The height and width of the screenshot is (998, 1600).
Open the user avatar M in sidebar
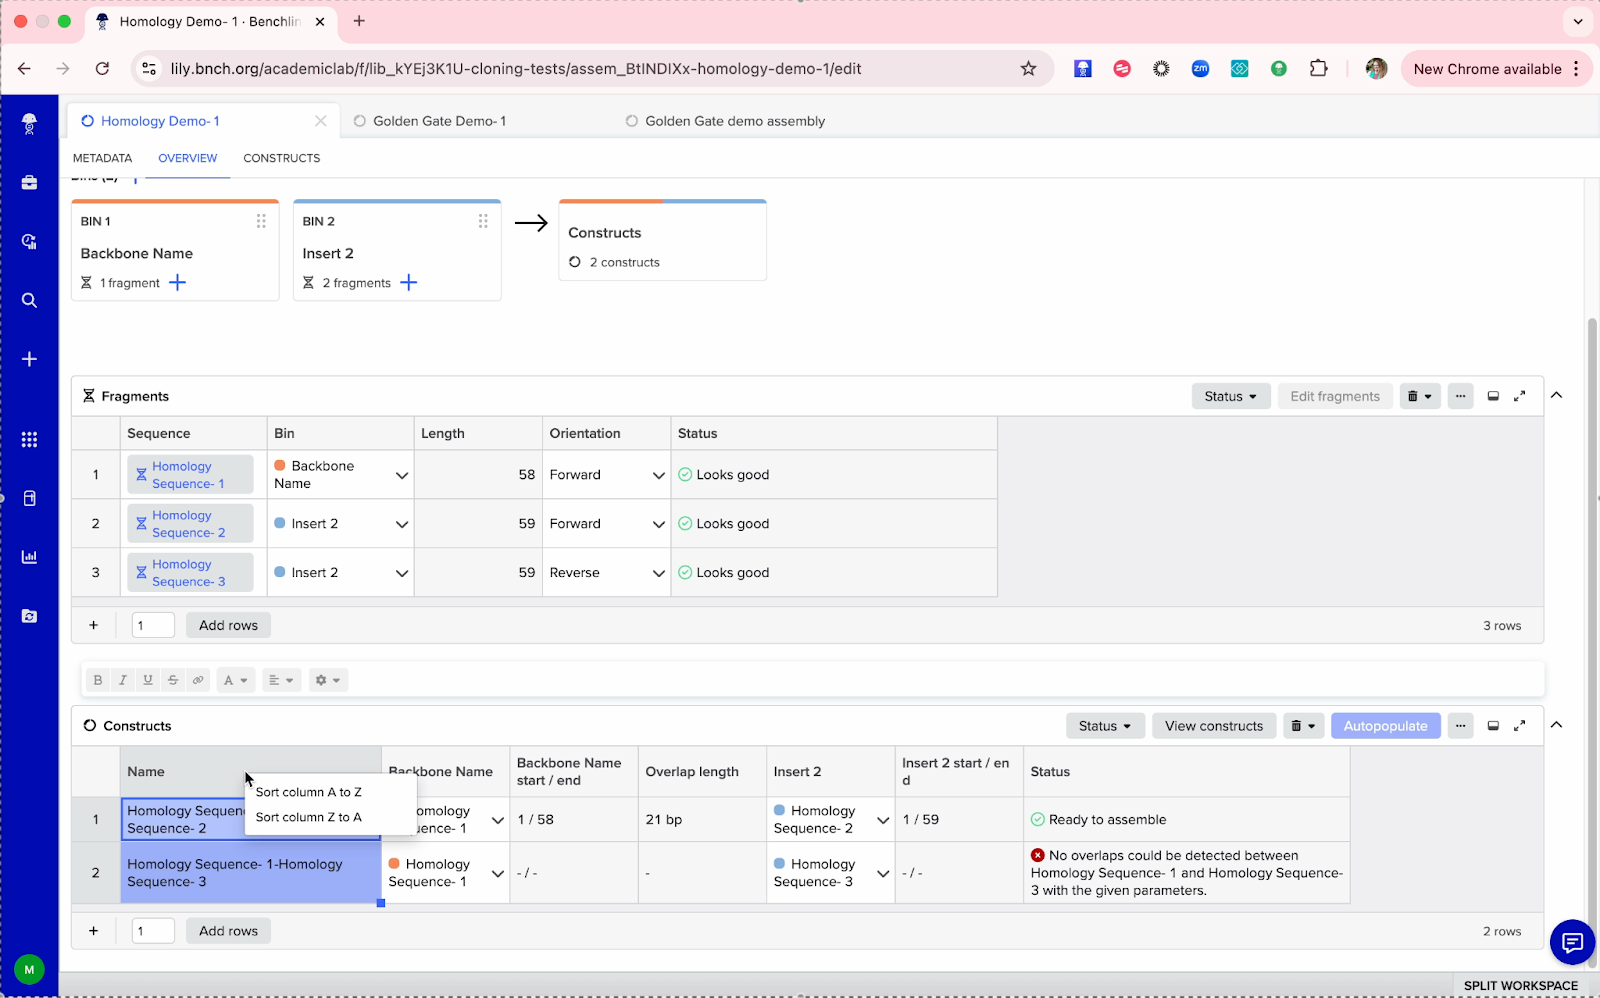click(29, 969)
